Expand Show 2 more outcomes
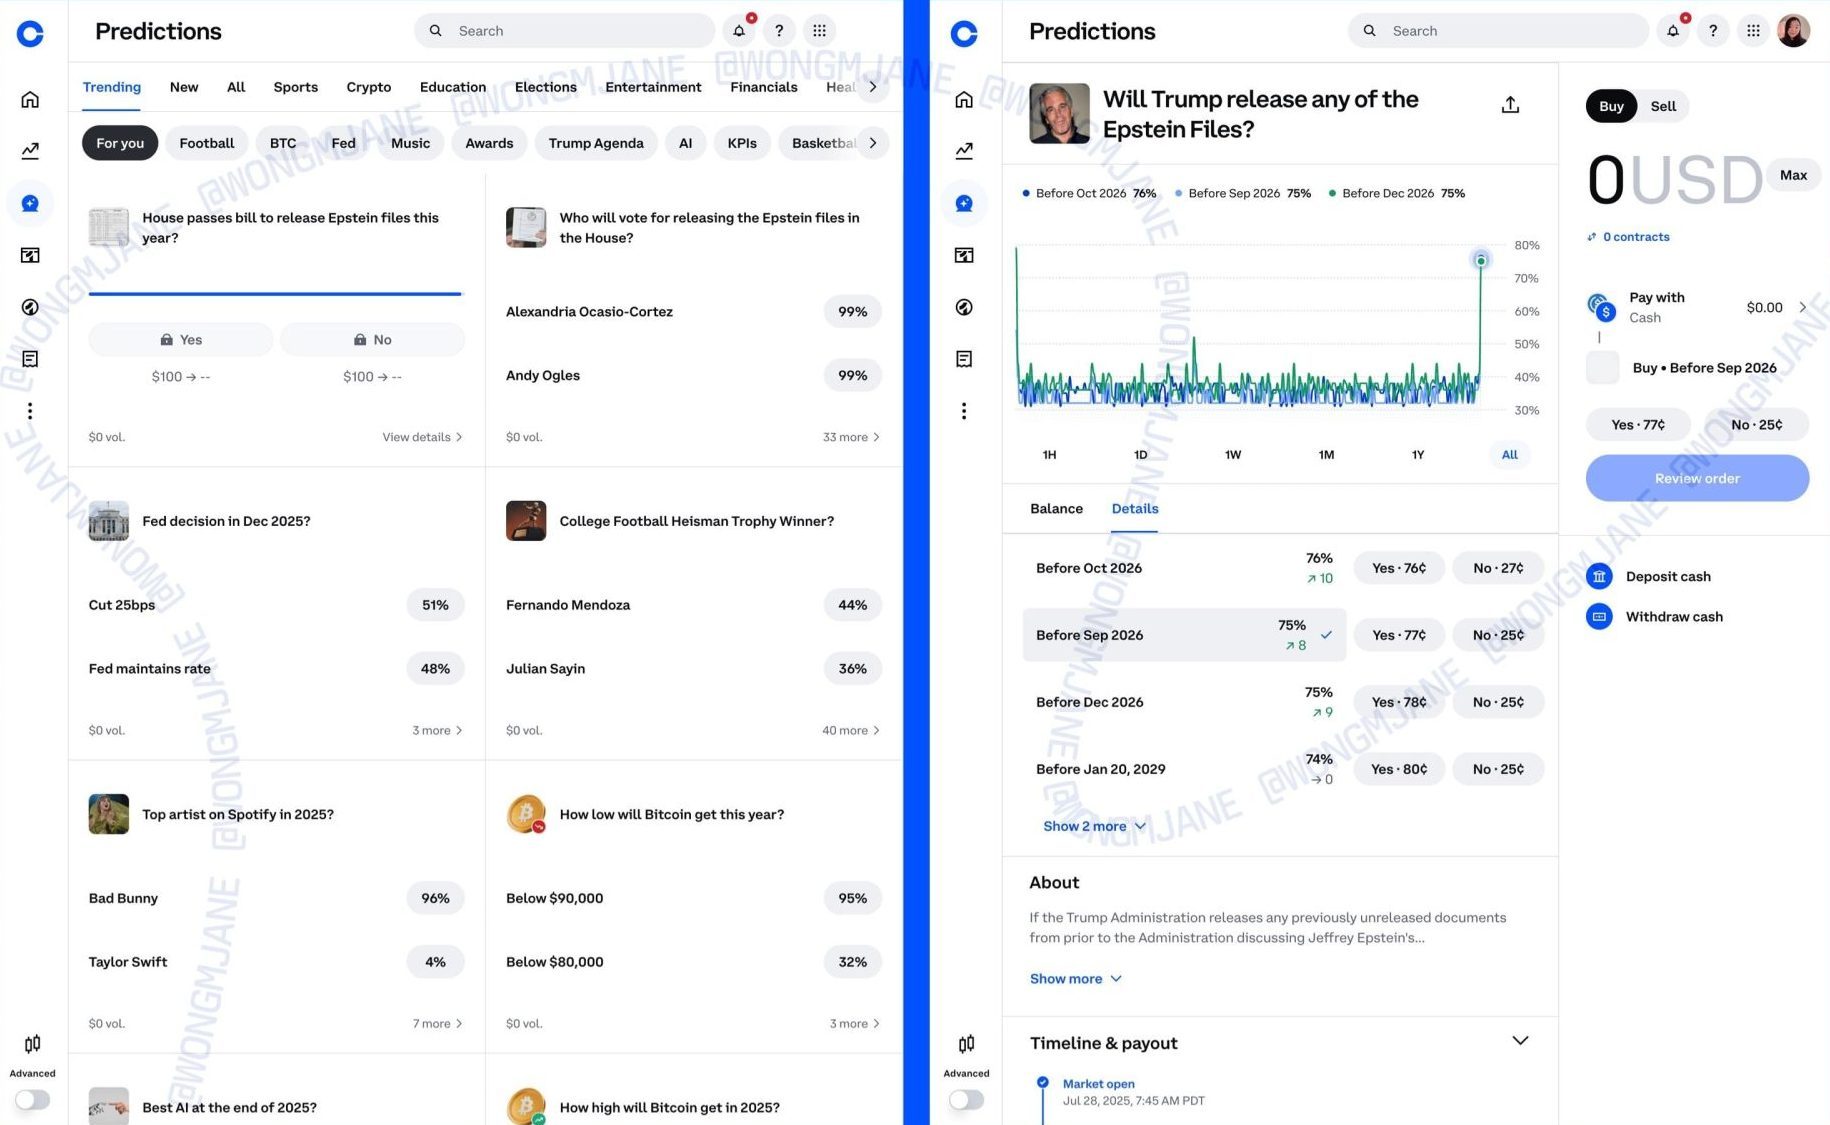The width and height of the screenshot is (1830, 1125). pos(1093,826)
